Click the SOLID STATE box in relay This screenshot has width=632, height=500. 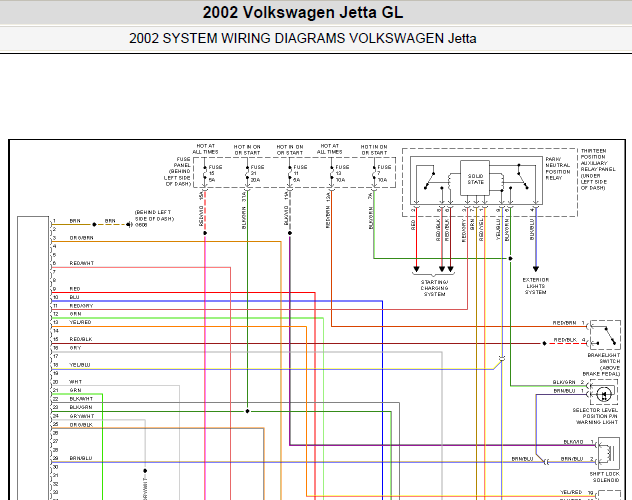[475, 179]
